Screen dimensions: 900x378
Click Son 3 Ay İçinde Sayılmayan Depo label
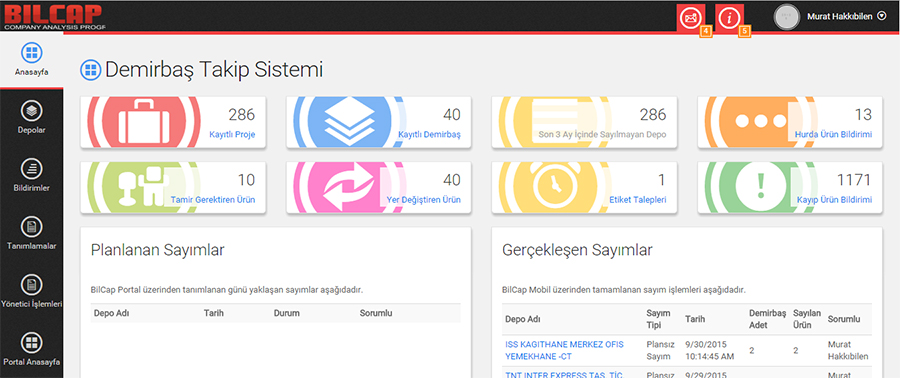(x=602, y=135)
